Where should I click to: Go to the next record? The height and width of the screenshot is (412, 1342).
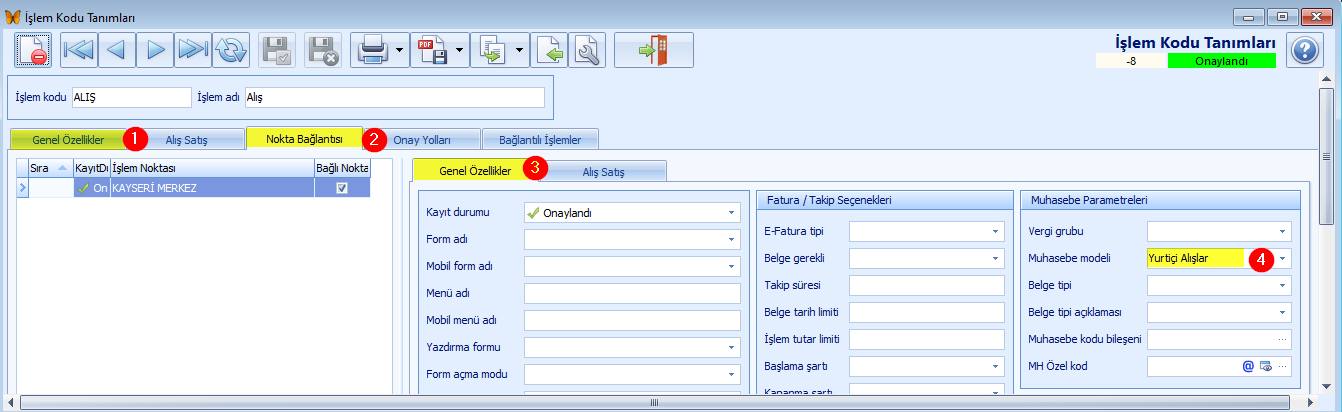pos(154,49)
